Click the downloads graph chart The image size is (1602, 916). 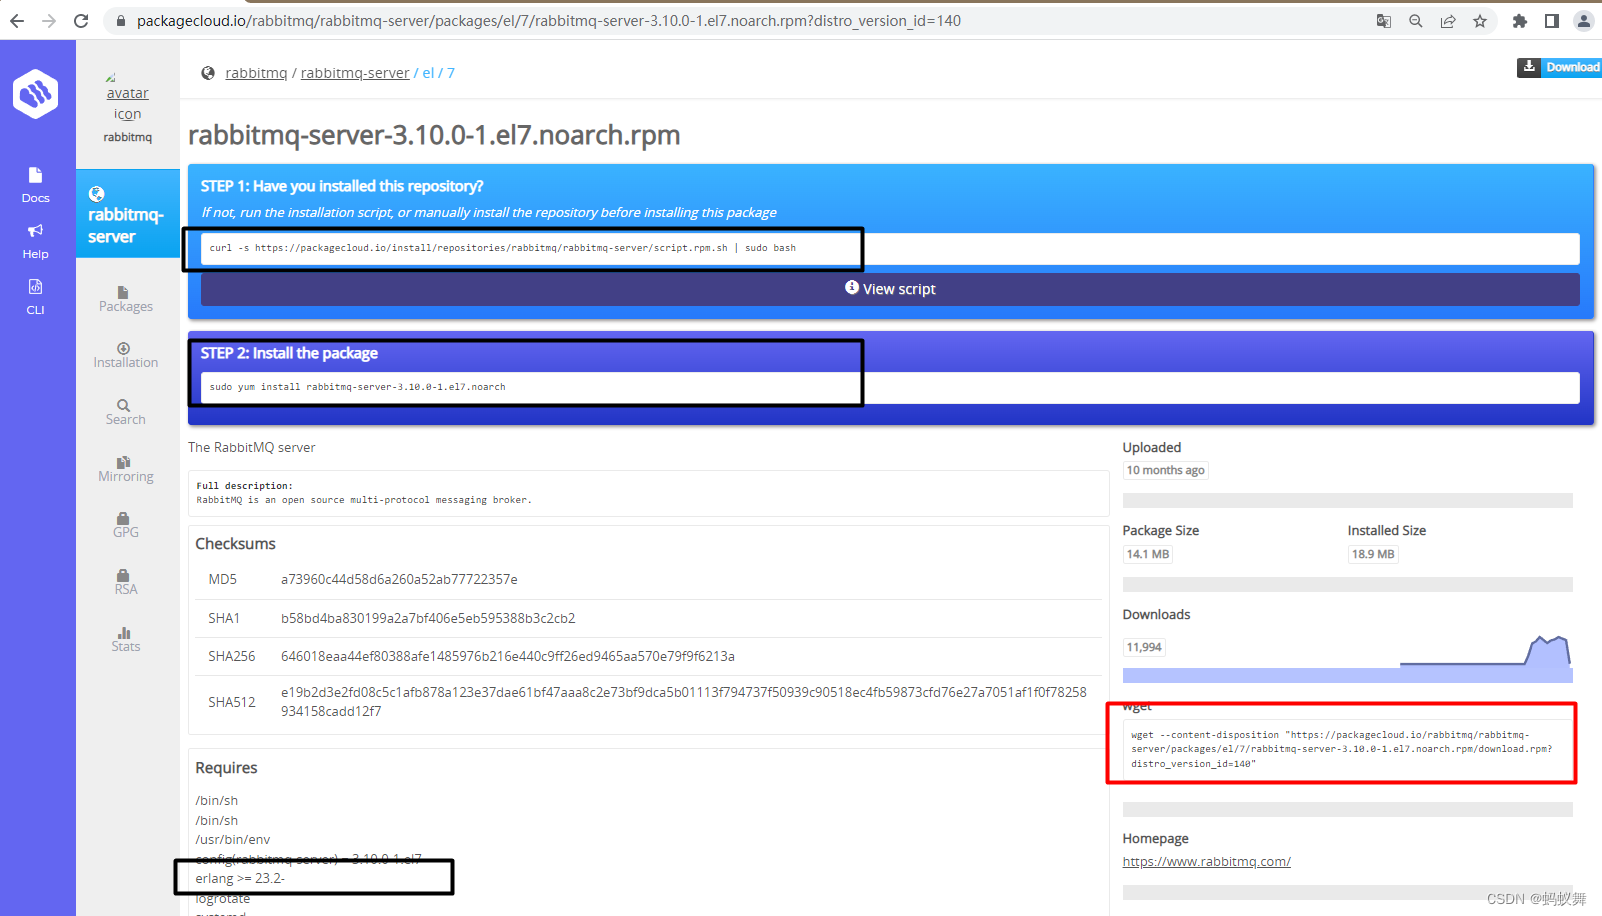click(x=1347, y=658)
